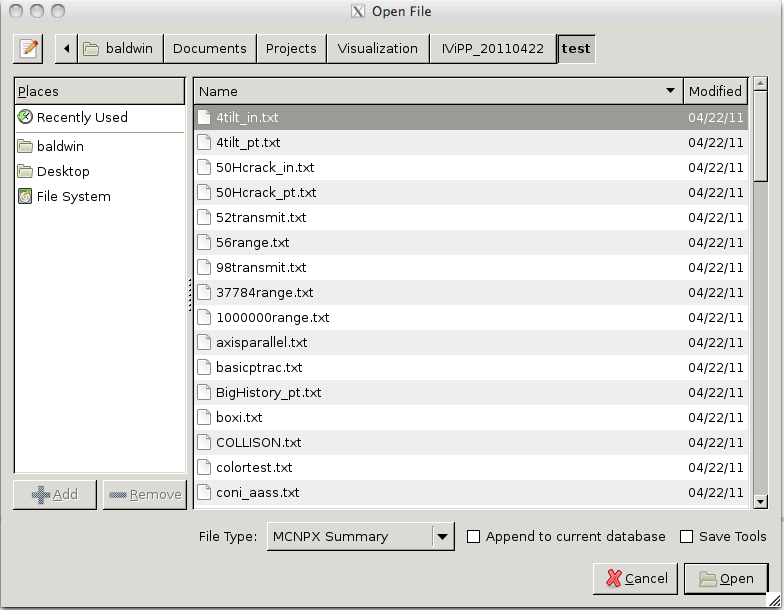The height and width of the screenshot is (610, 784).
Task: Go to the Projects path segment
Action: click(291, 48)
